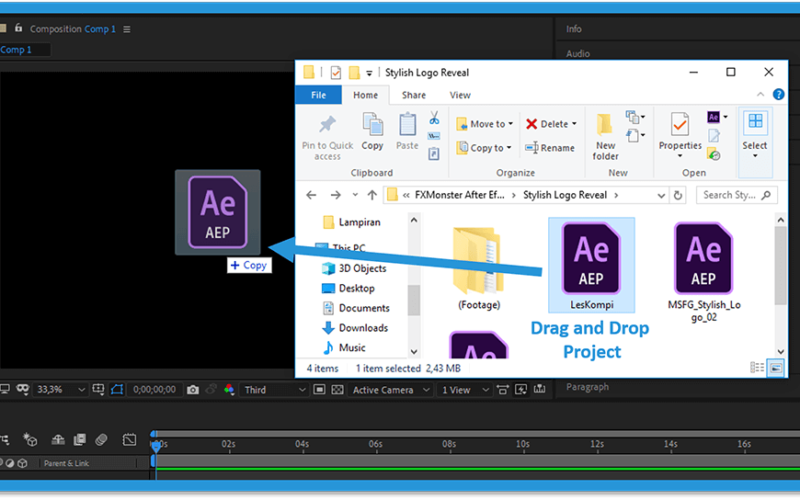Click the Copy path icon
800x500 pixels.
coord(434,136)
